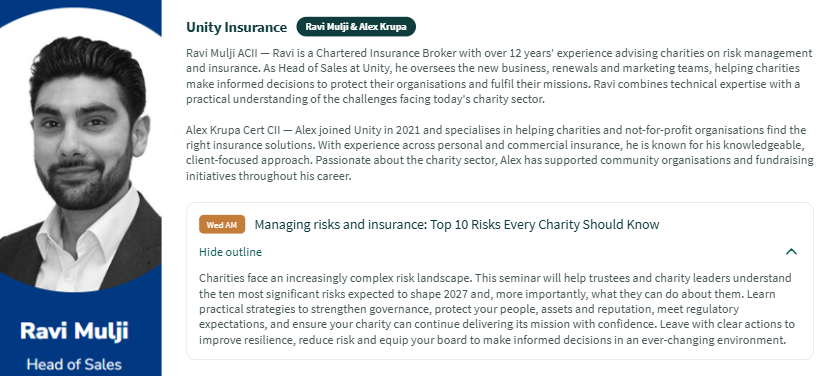Viewport: 825px width, 376px height.
Task: Click the Alex Krupa Cert CII biography paragraph
Action: pyautogui.click(x=499, y=153)
